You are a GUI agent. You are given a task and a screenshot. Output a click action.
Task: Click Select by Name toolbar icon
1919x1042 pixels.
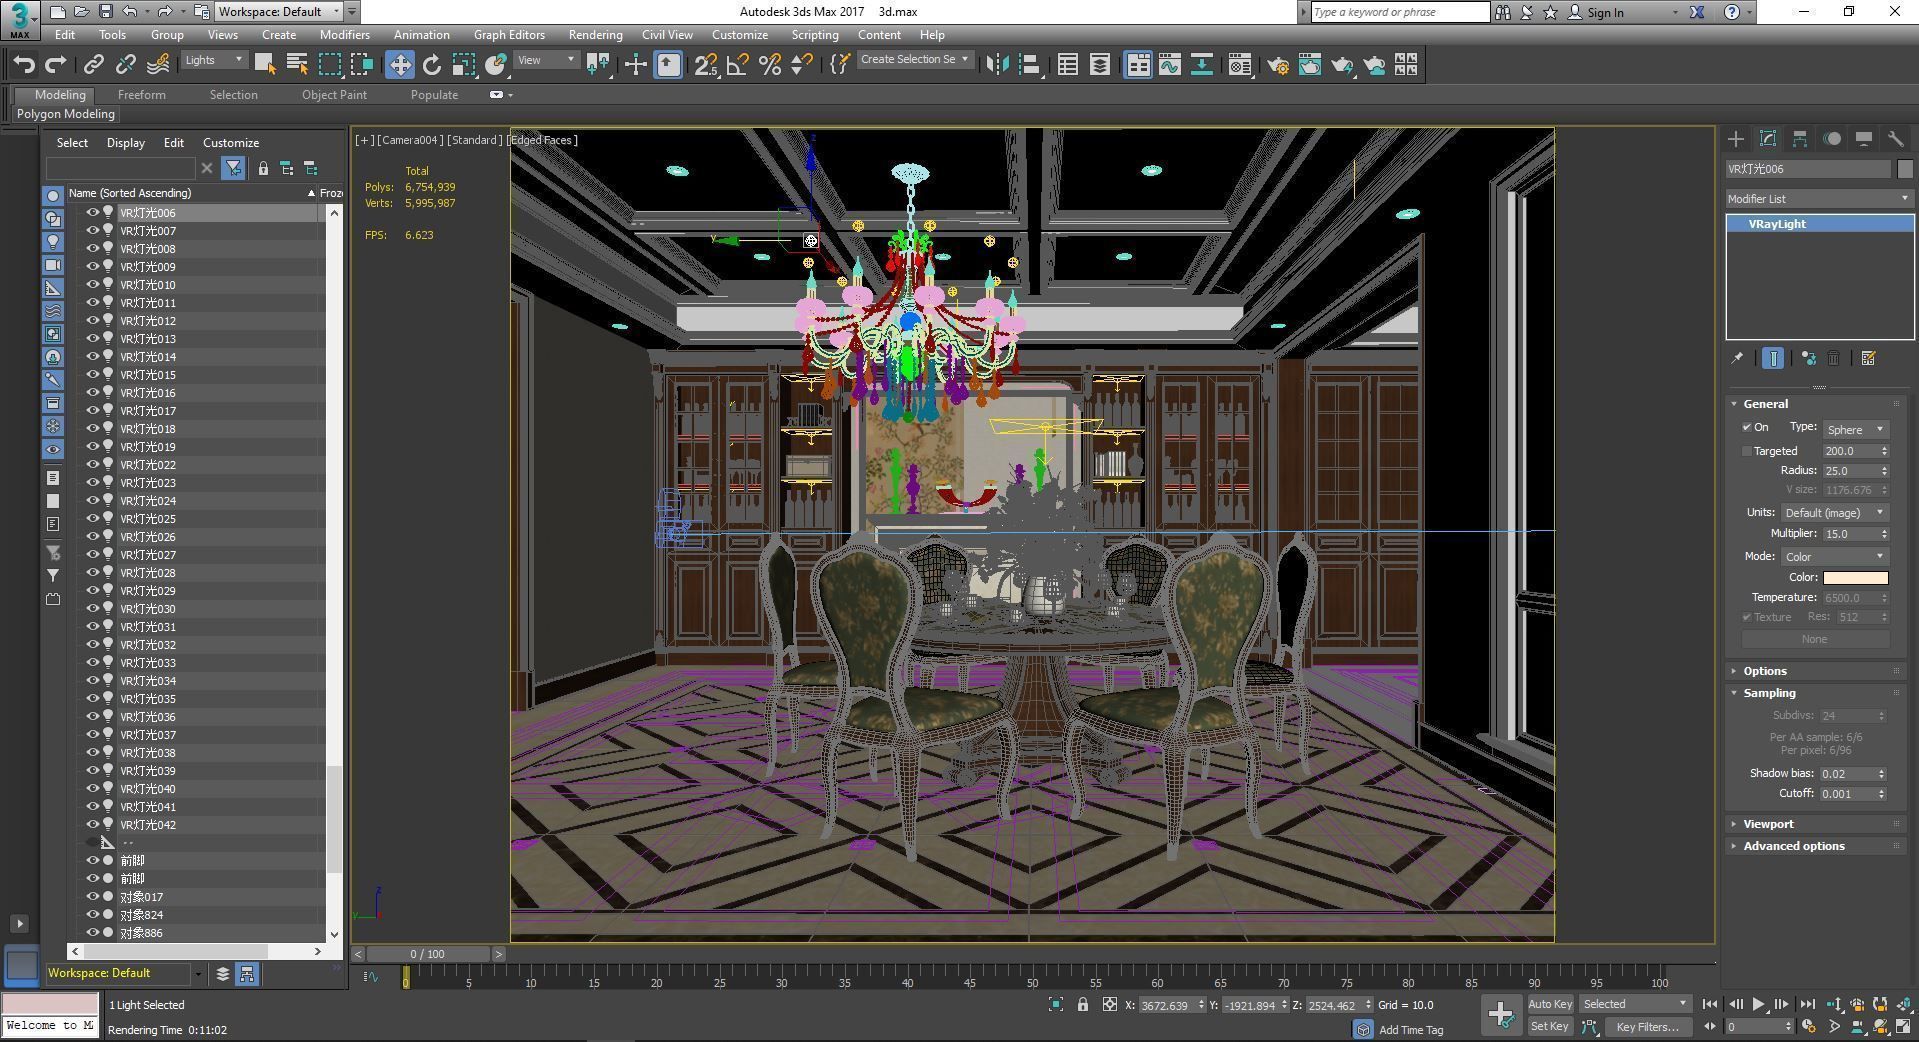(x=297, y=65)
